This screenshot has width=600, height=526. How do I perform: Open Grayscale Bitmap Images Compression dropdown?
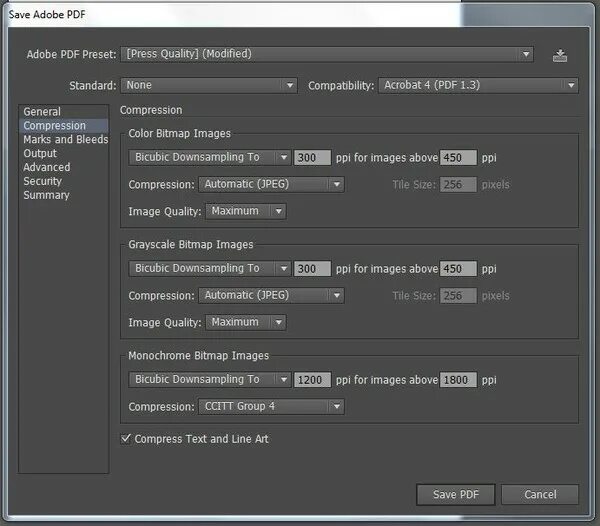(271, 295)
